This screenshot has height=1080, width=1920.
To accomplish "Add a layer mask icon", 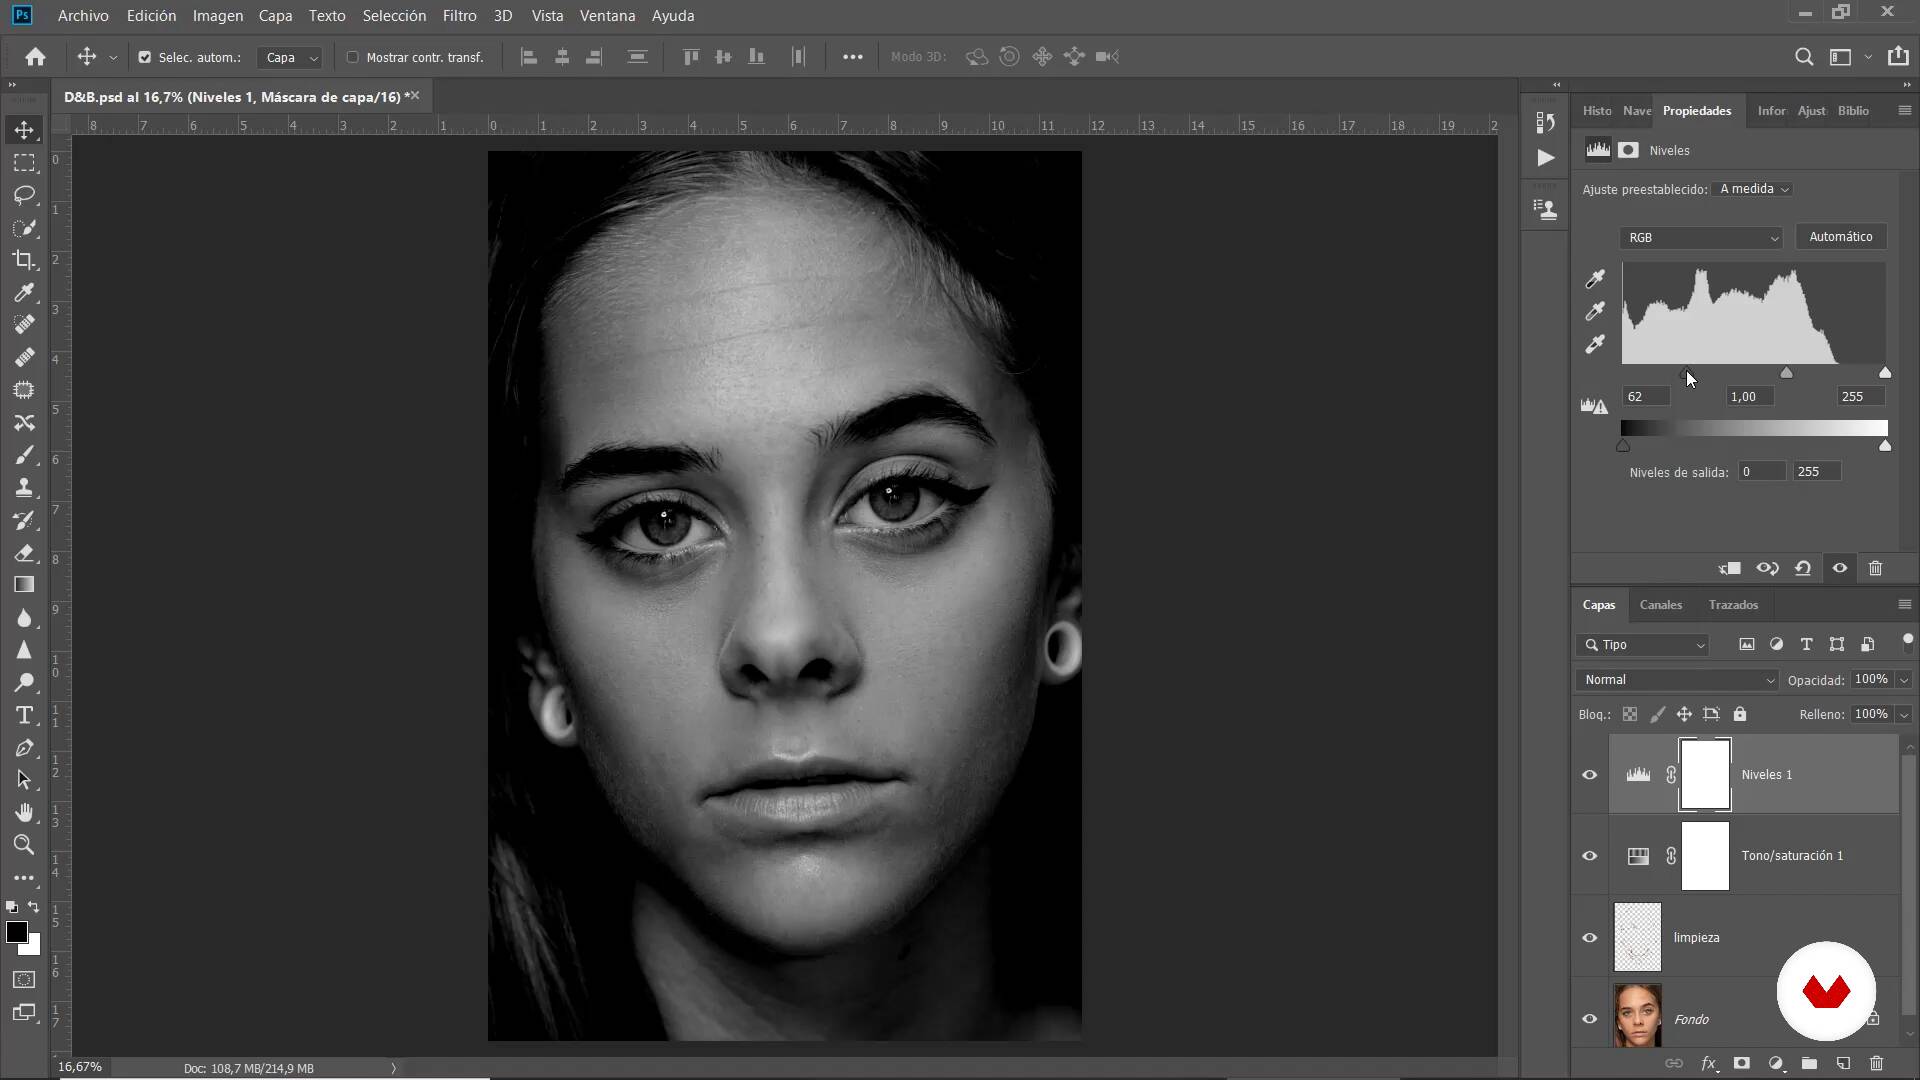I will 1742,1064.
